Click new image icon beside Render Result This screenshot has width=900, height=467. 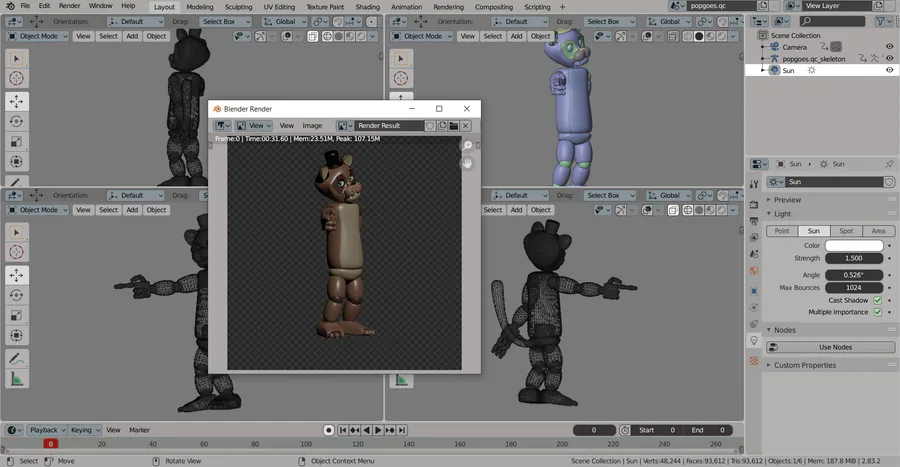(x=442, y=126)
